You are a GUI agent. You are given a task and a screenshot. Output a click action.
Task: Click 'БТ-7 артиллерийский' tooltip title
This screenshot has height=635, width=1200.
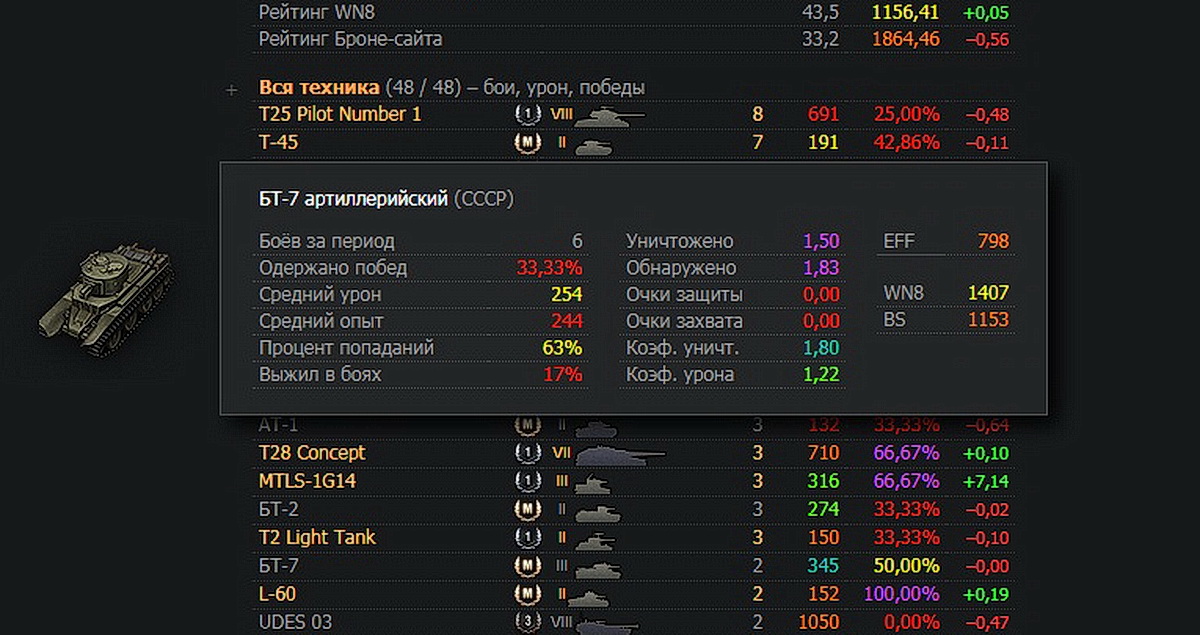[x=353, y=199]
